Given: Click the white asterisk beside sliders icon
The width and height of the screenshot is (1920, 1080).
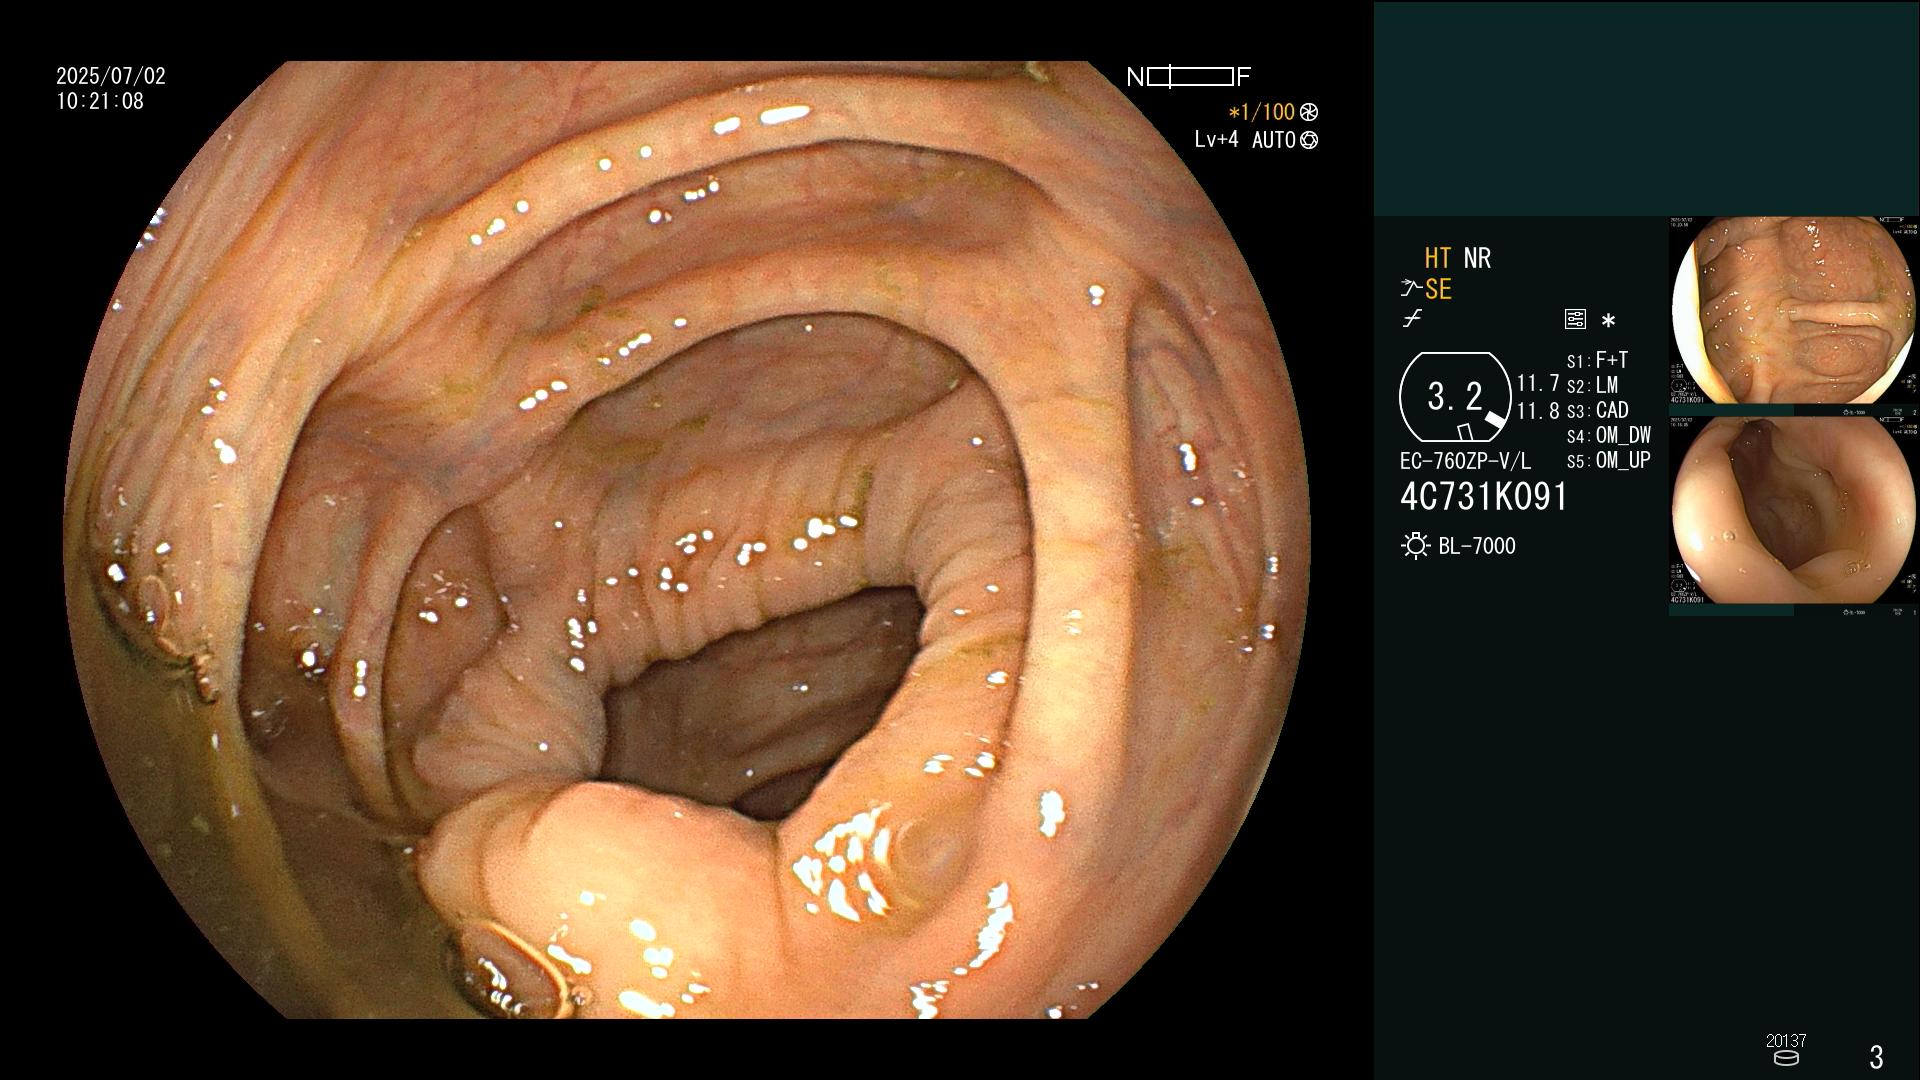Looking at the screenshot, I should click(x=1608, y=320).
